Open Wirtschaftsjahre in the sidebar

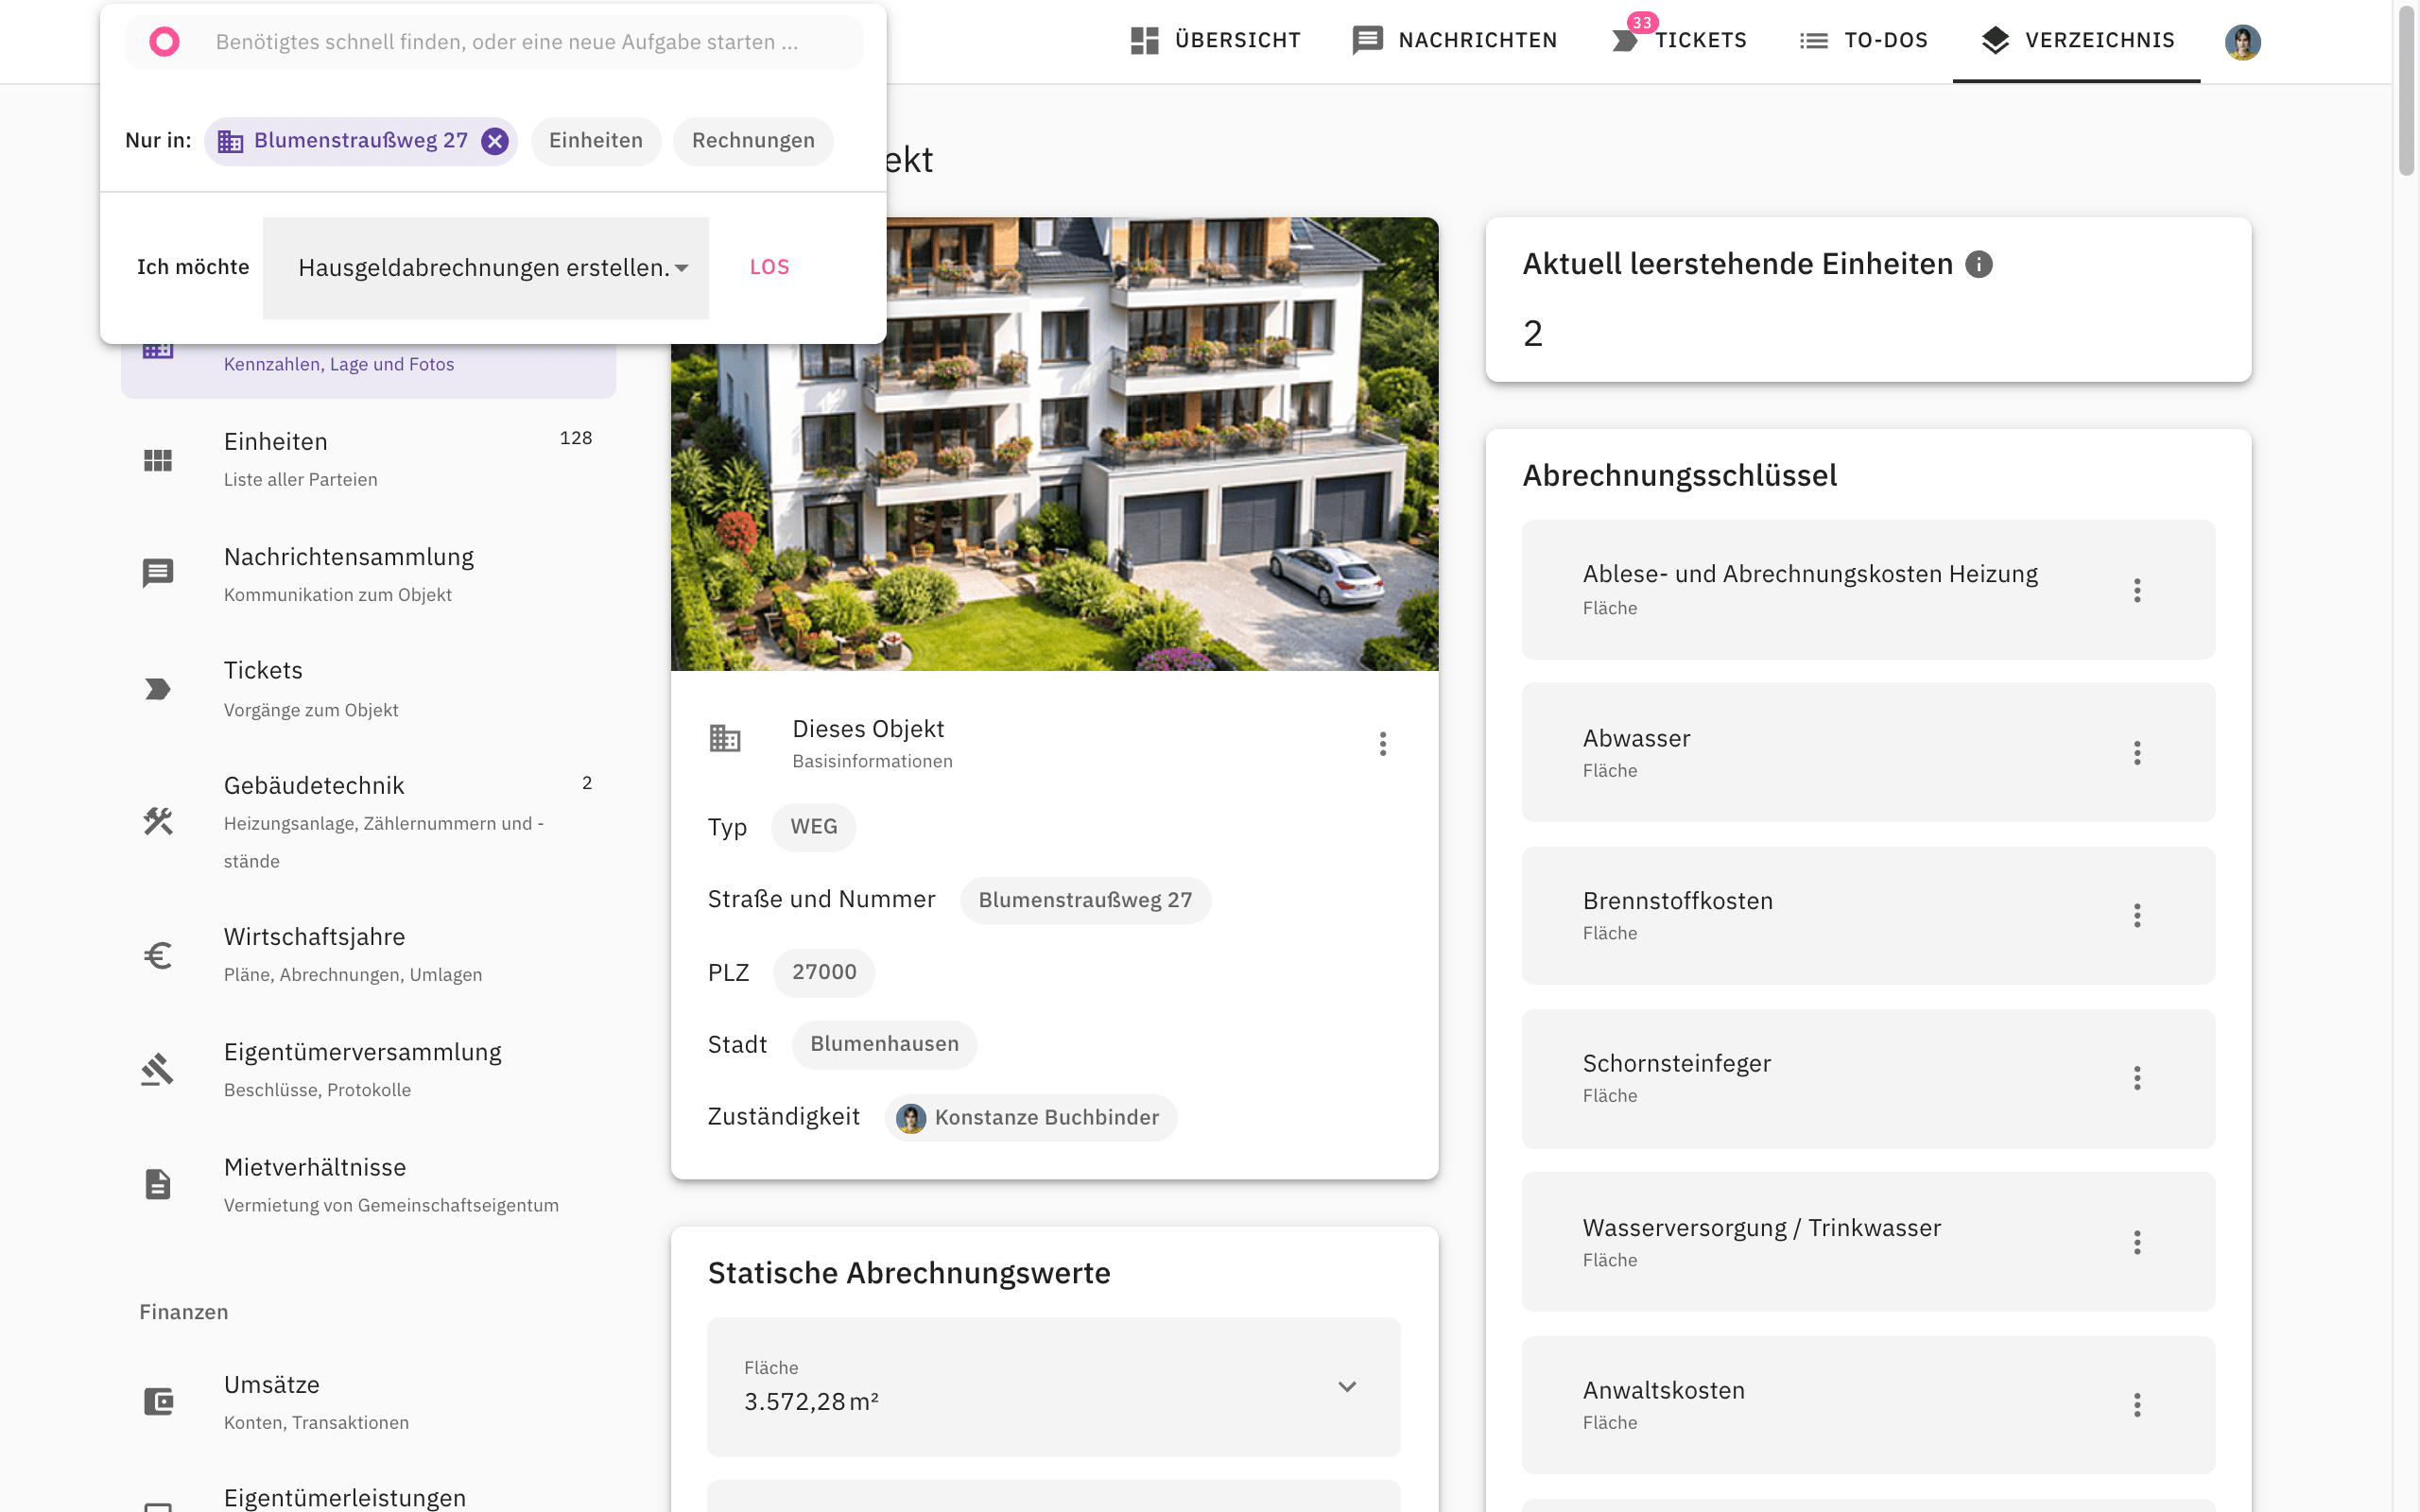tap(368, 955)
